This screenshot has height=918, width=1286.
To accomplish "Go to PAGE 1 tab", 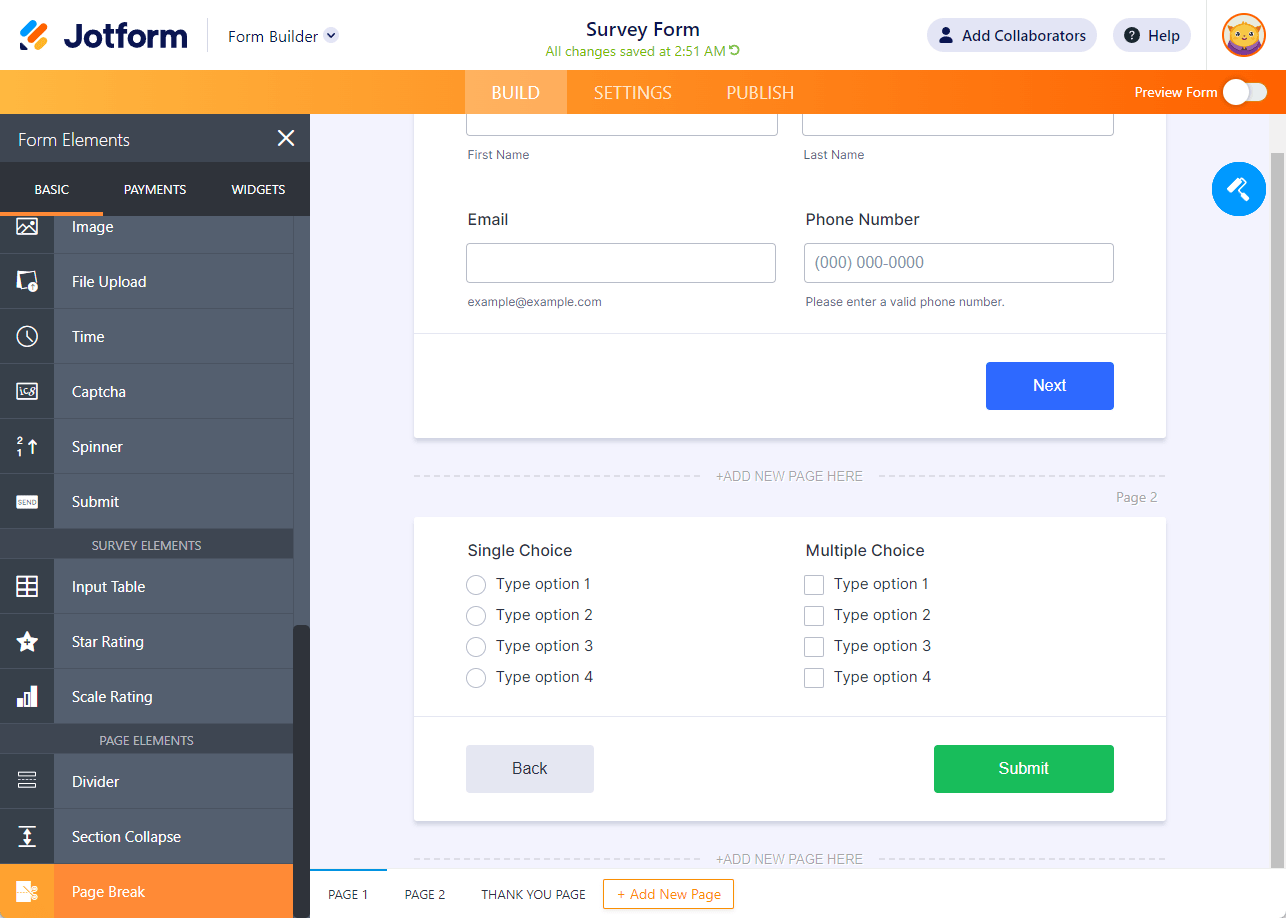I will (348, 894).
